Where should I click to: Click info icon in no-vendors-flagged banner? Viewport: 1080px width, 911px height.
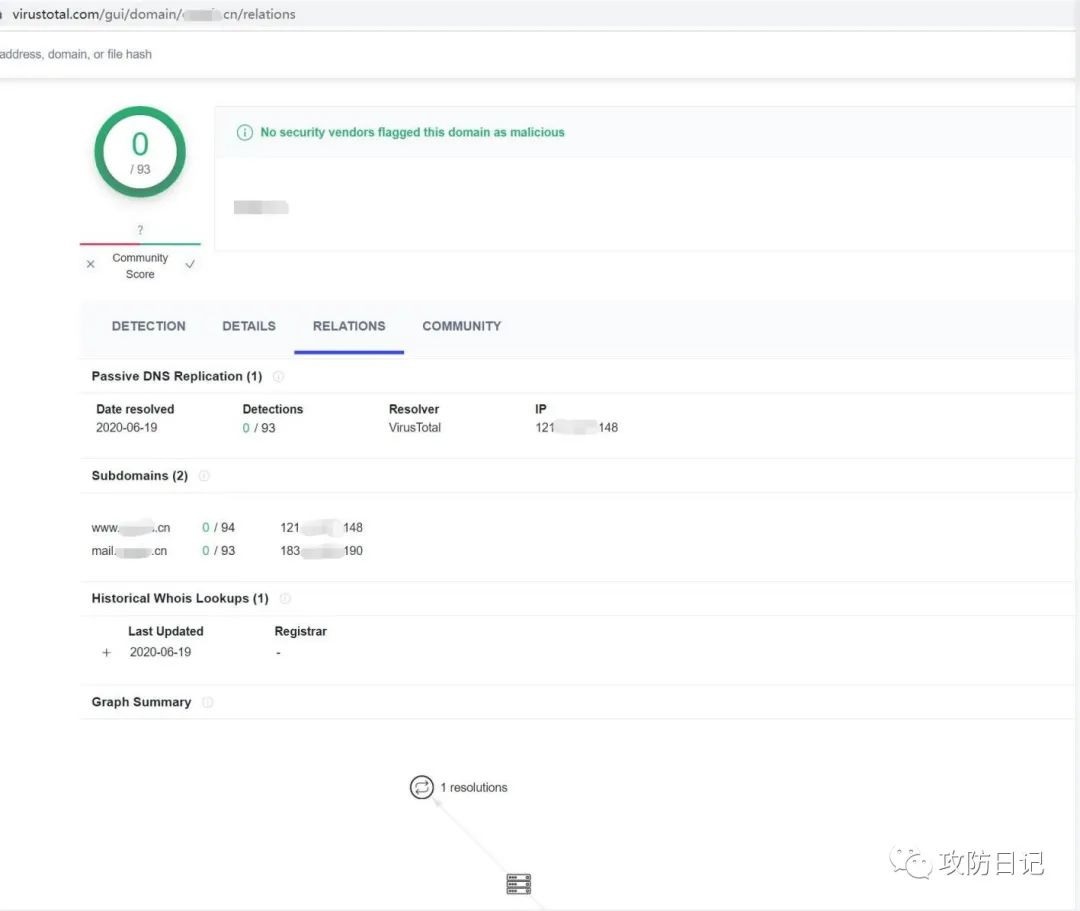[245, 132]
